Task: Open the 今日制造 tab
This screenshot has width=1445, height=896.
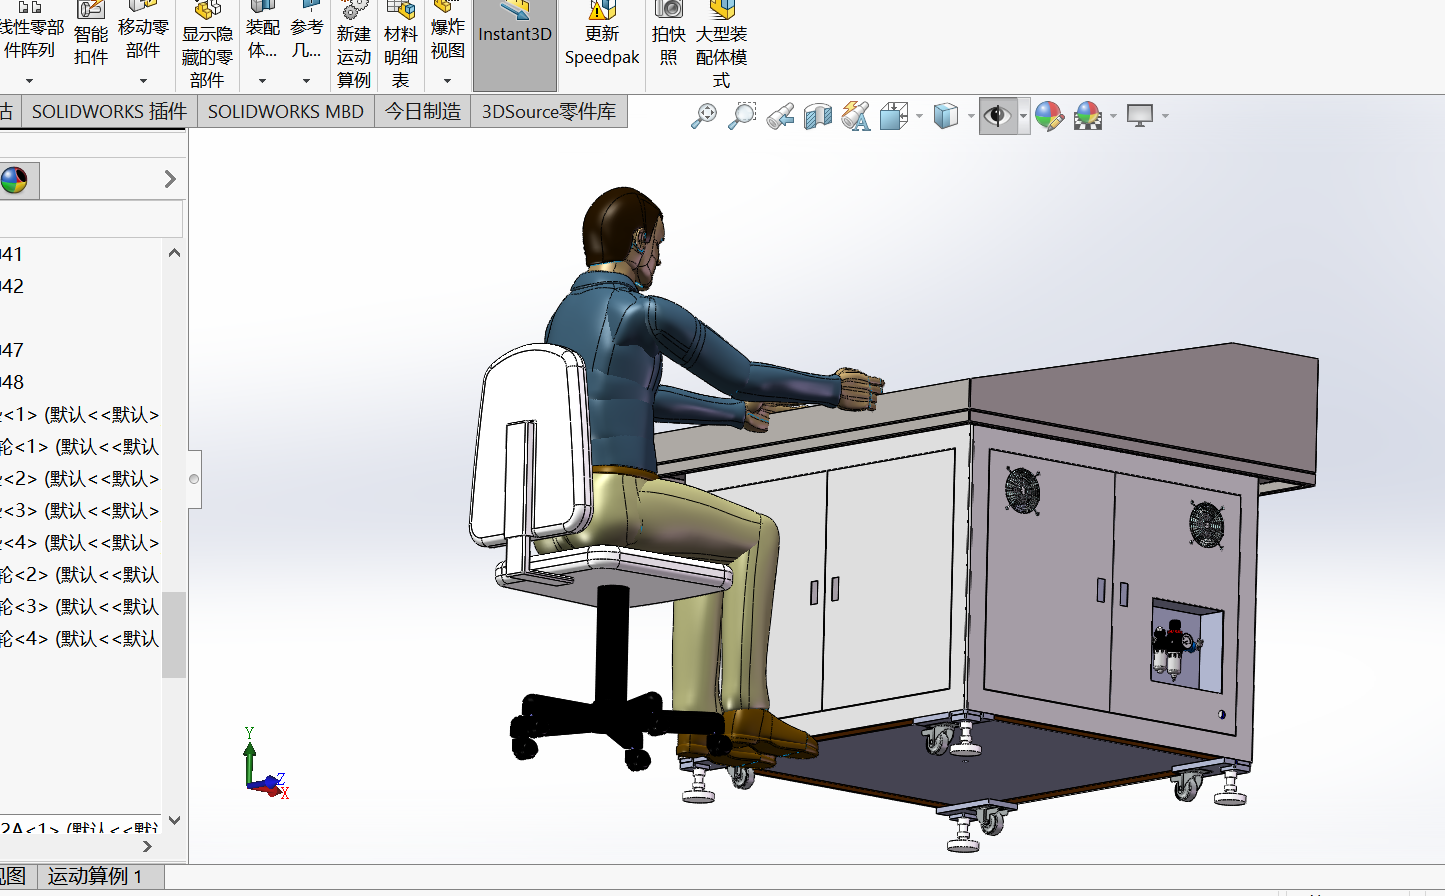Action: (423, 111)
